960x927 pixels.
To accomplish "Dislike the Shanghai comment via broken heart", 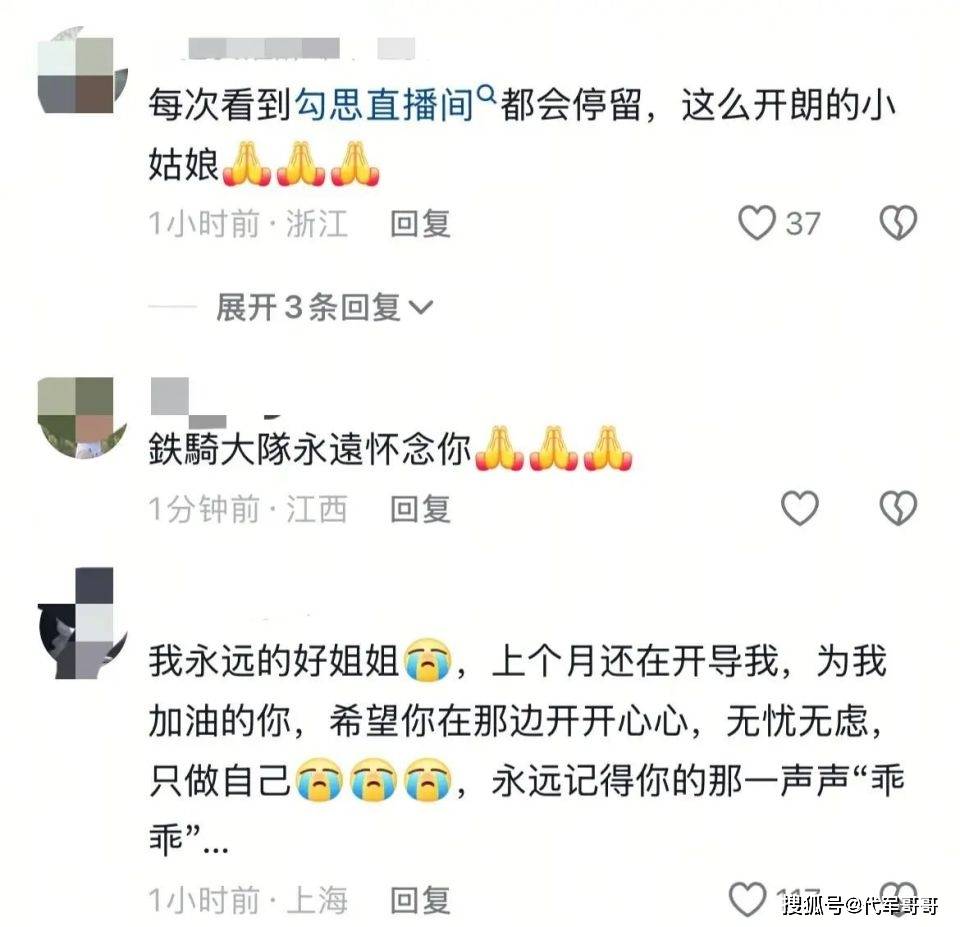I will 898,898.
